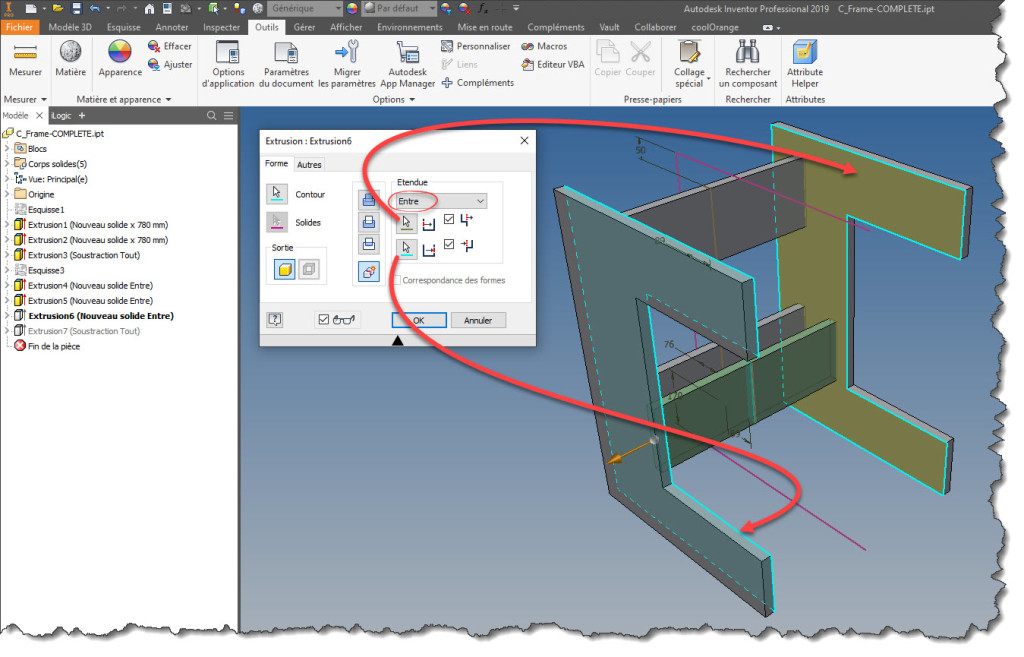The width and height of the screenshot is (1024, 657).
Task: Switch to the Autres tab in Extrusion dialog
Action: 309,165
